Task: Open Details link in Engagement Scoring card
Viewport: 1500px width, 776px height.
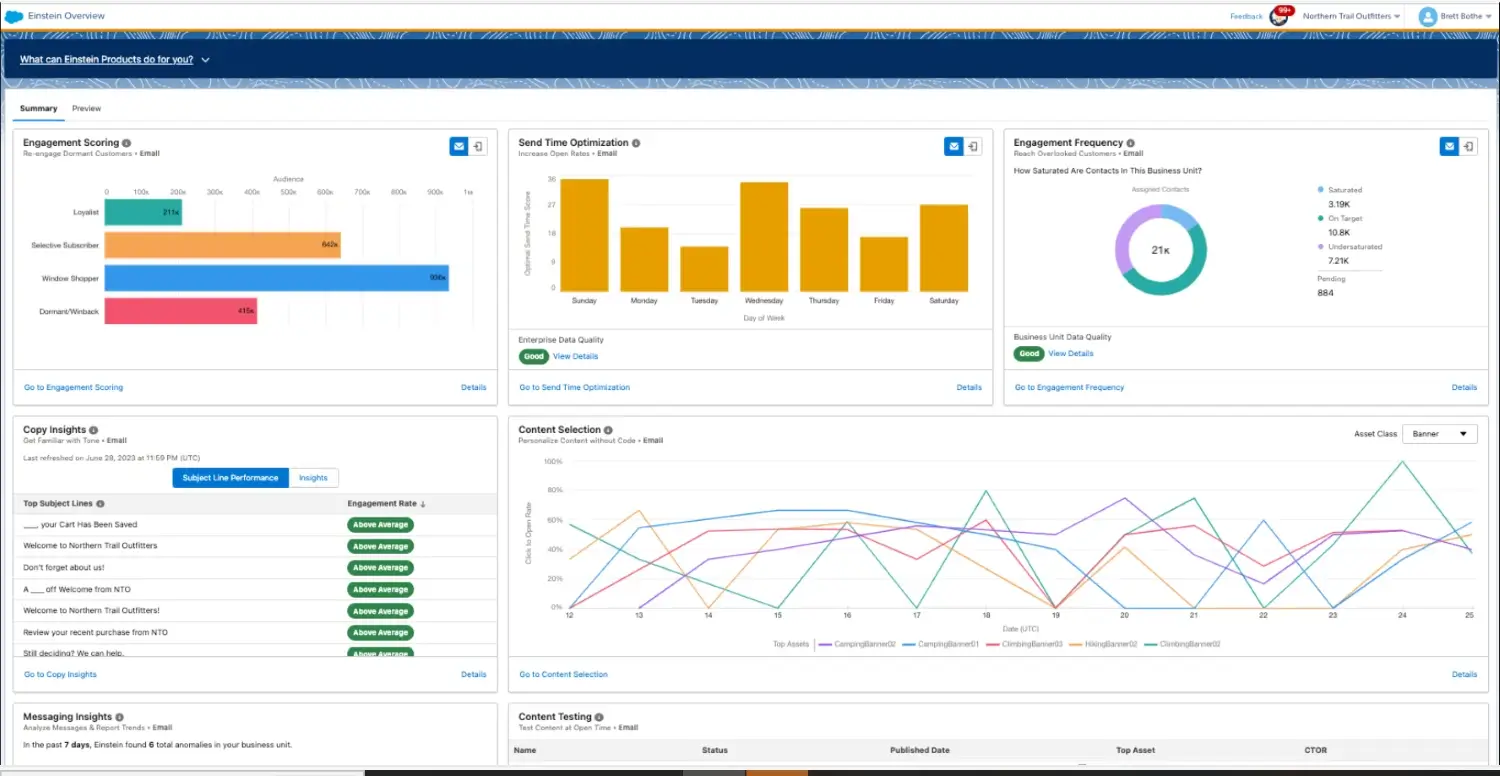Action: click(x=474, y=387)
